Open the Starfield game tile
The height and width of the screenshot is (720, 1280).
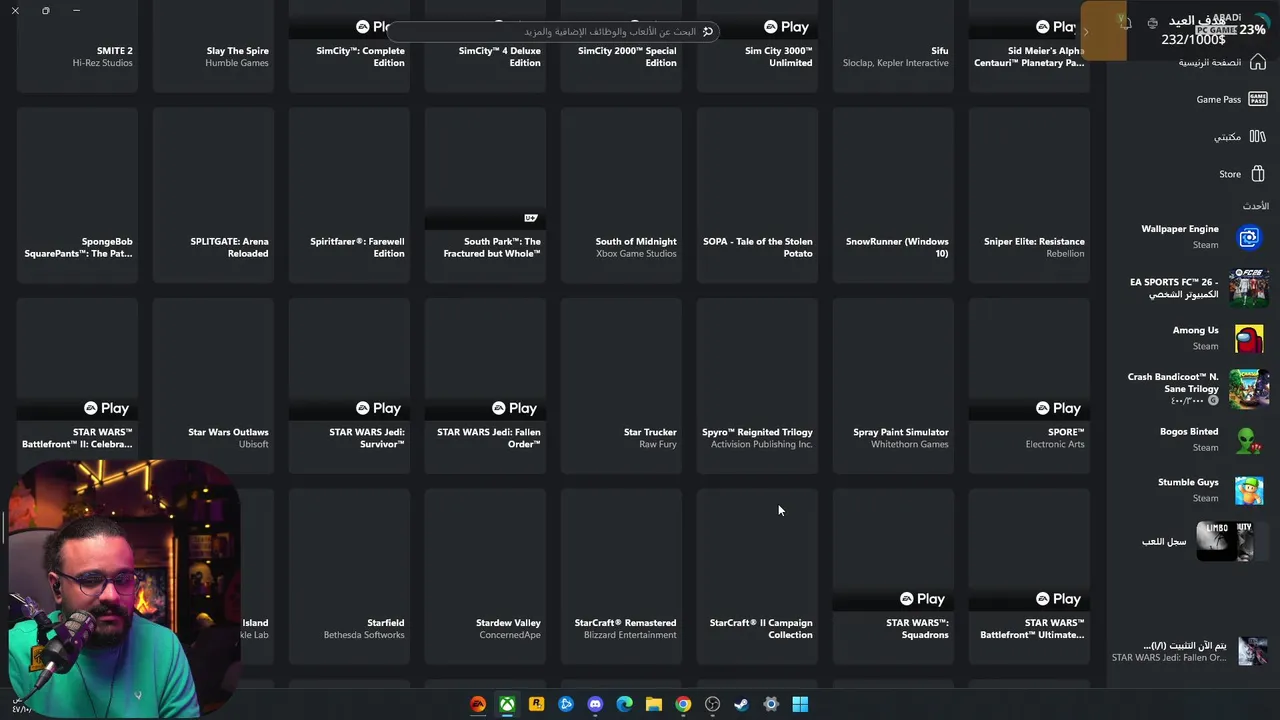click(x=349, y=577)
